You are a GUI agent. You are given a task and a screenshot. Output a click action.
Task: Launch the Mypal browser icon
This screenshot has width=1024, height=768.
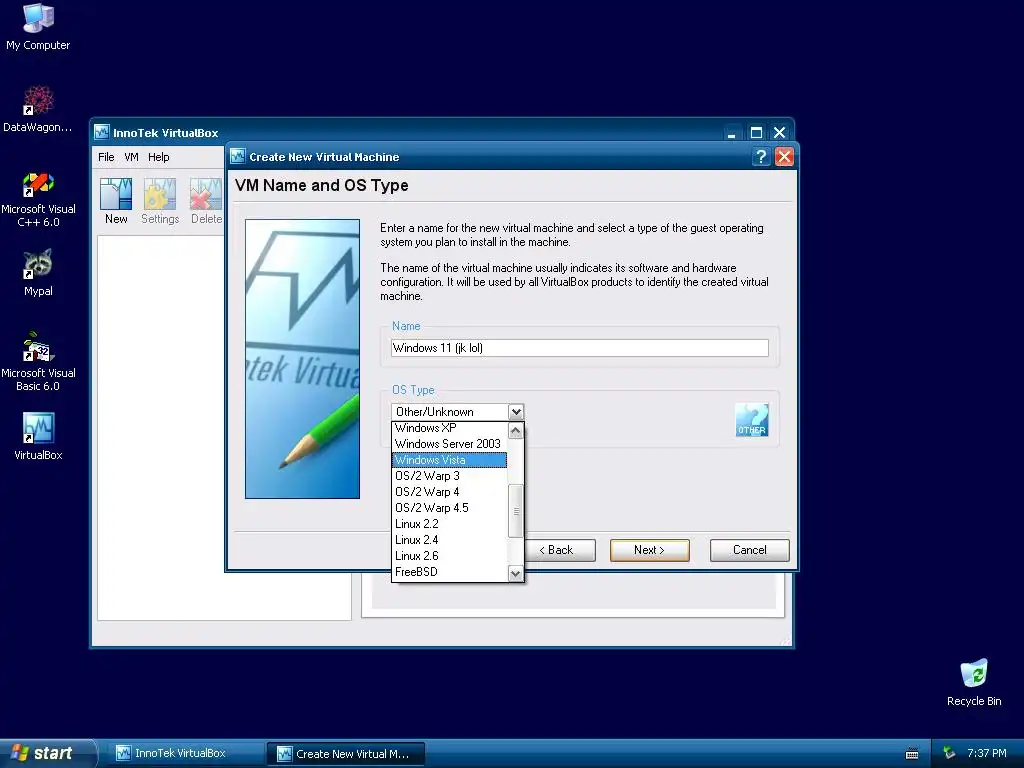38,273
